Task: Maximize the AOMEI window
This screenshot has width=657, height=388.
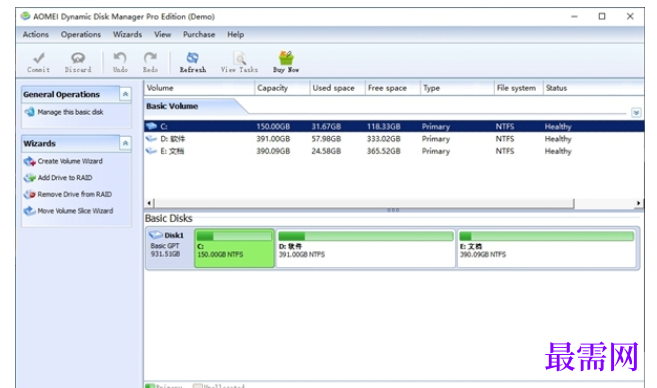Action: 602,16
